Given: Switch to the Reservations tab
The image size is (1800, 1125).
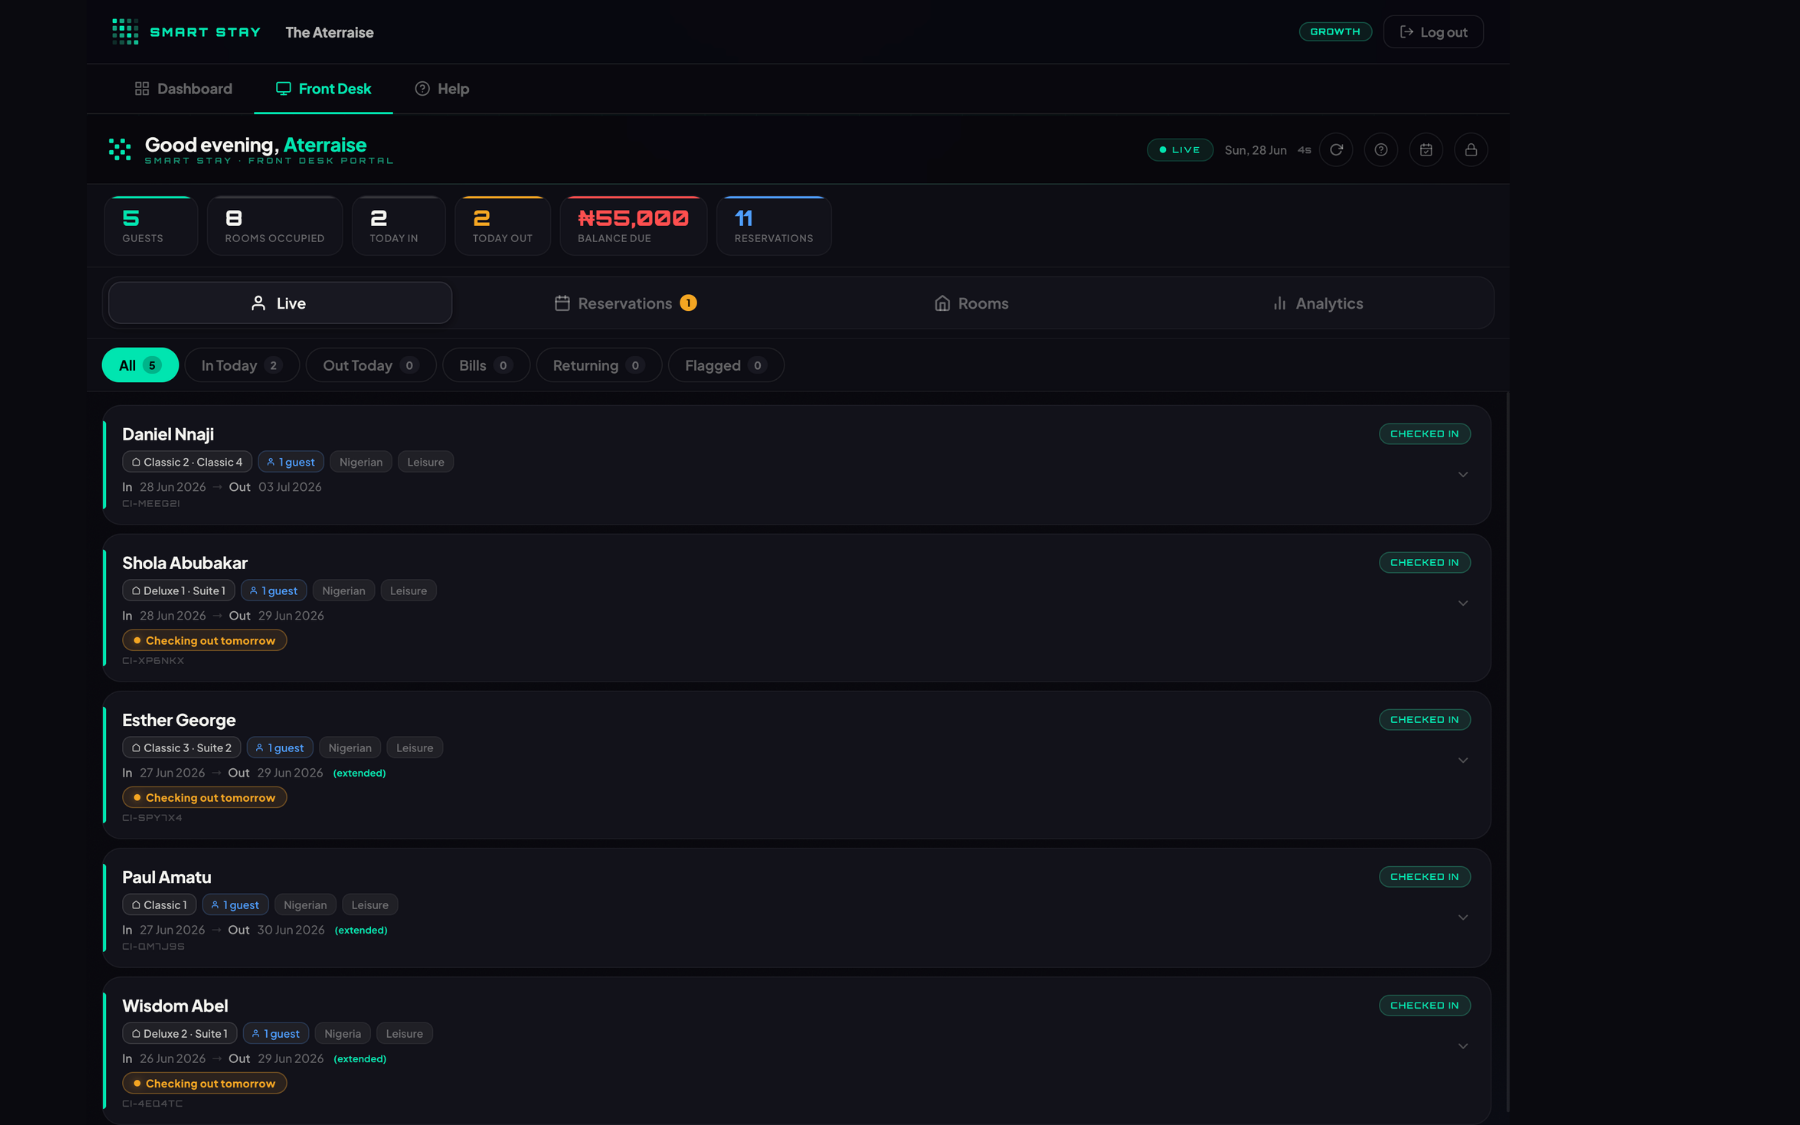Looking at the screenshot, I should pos(626,303).
